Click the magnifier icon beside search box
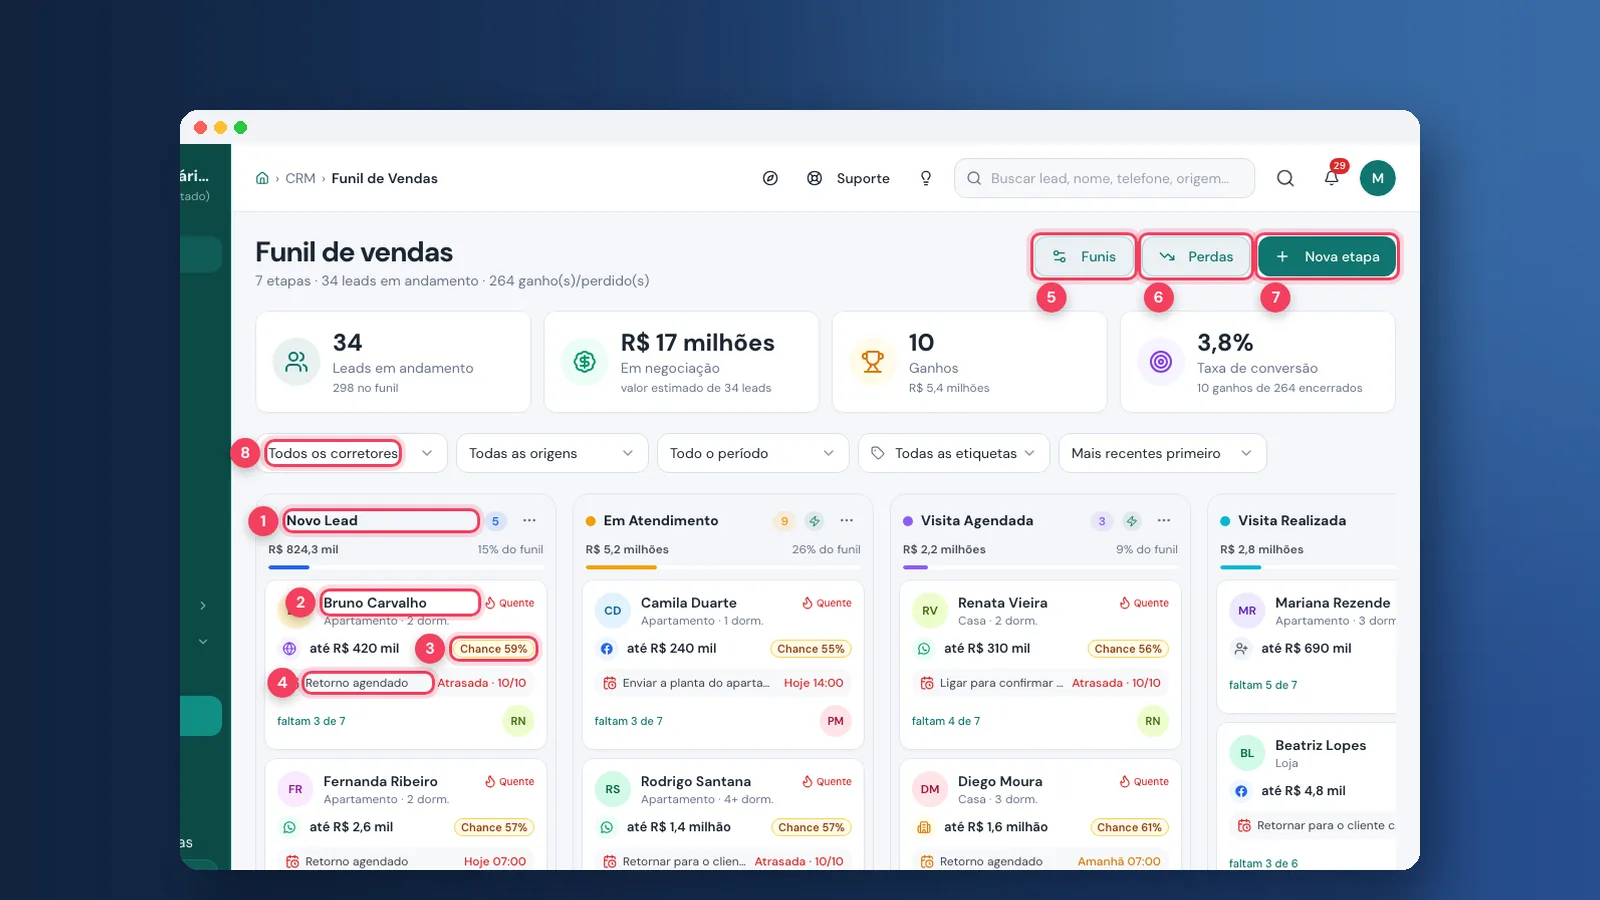 [x=1286, y=178]
